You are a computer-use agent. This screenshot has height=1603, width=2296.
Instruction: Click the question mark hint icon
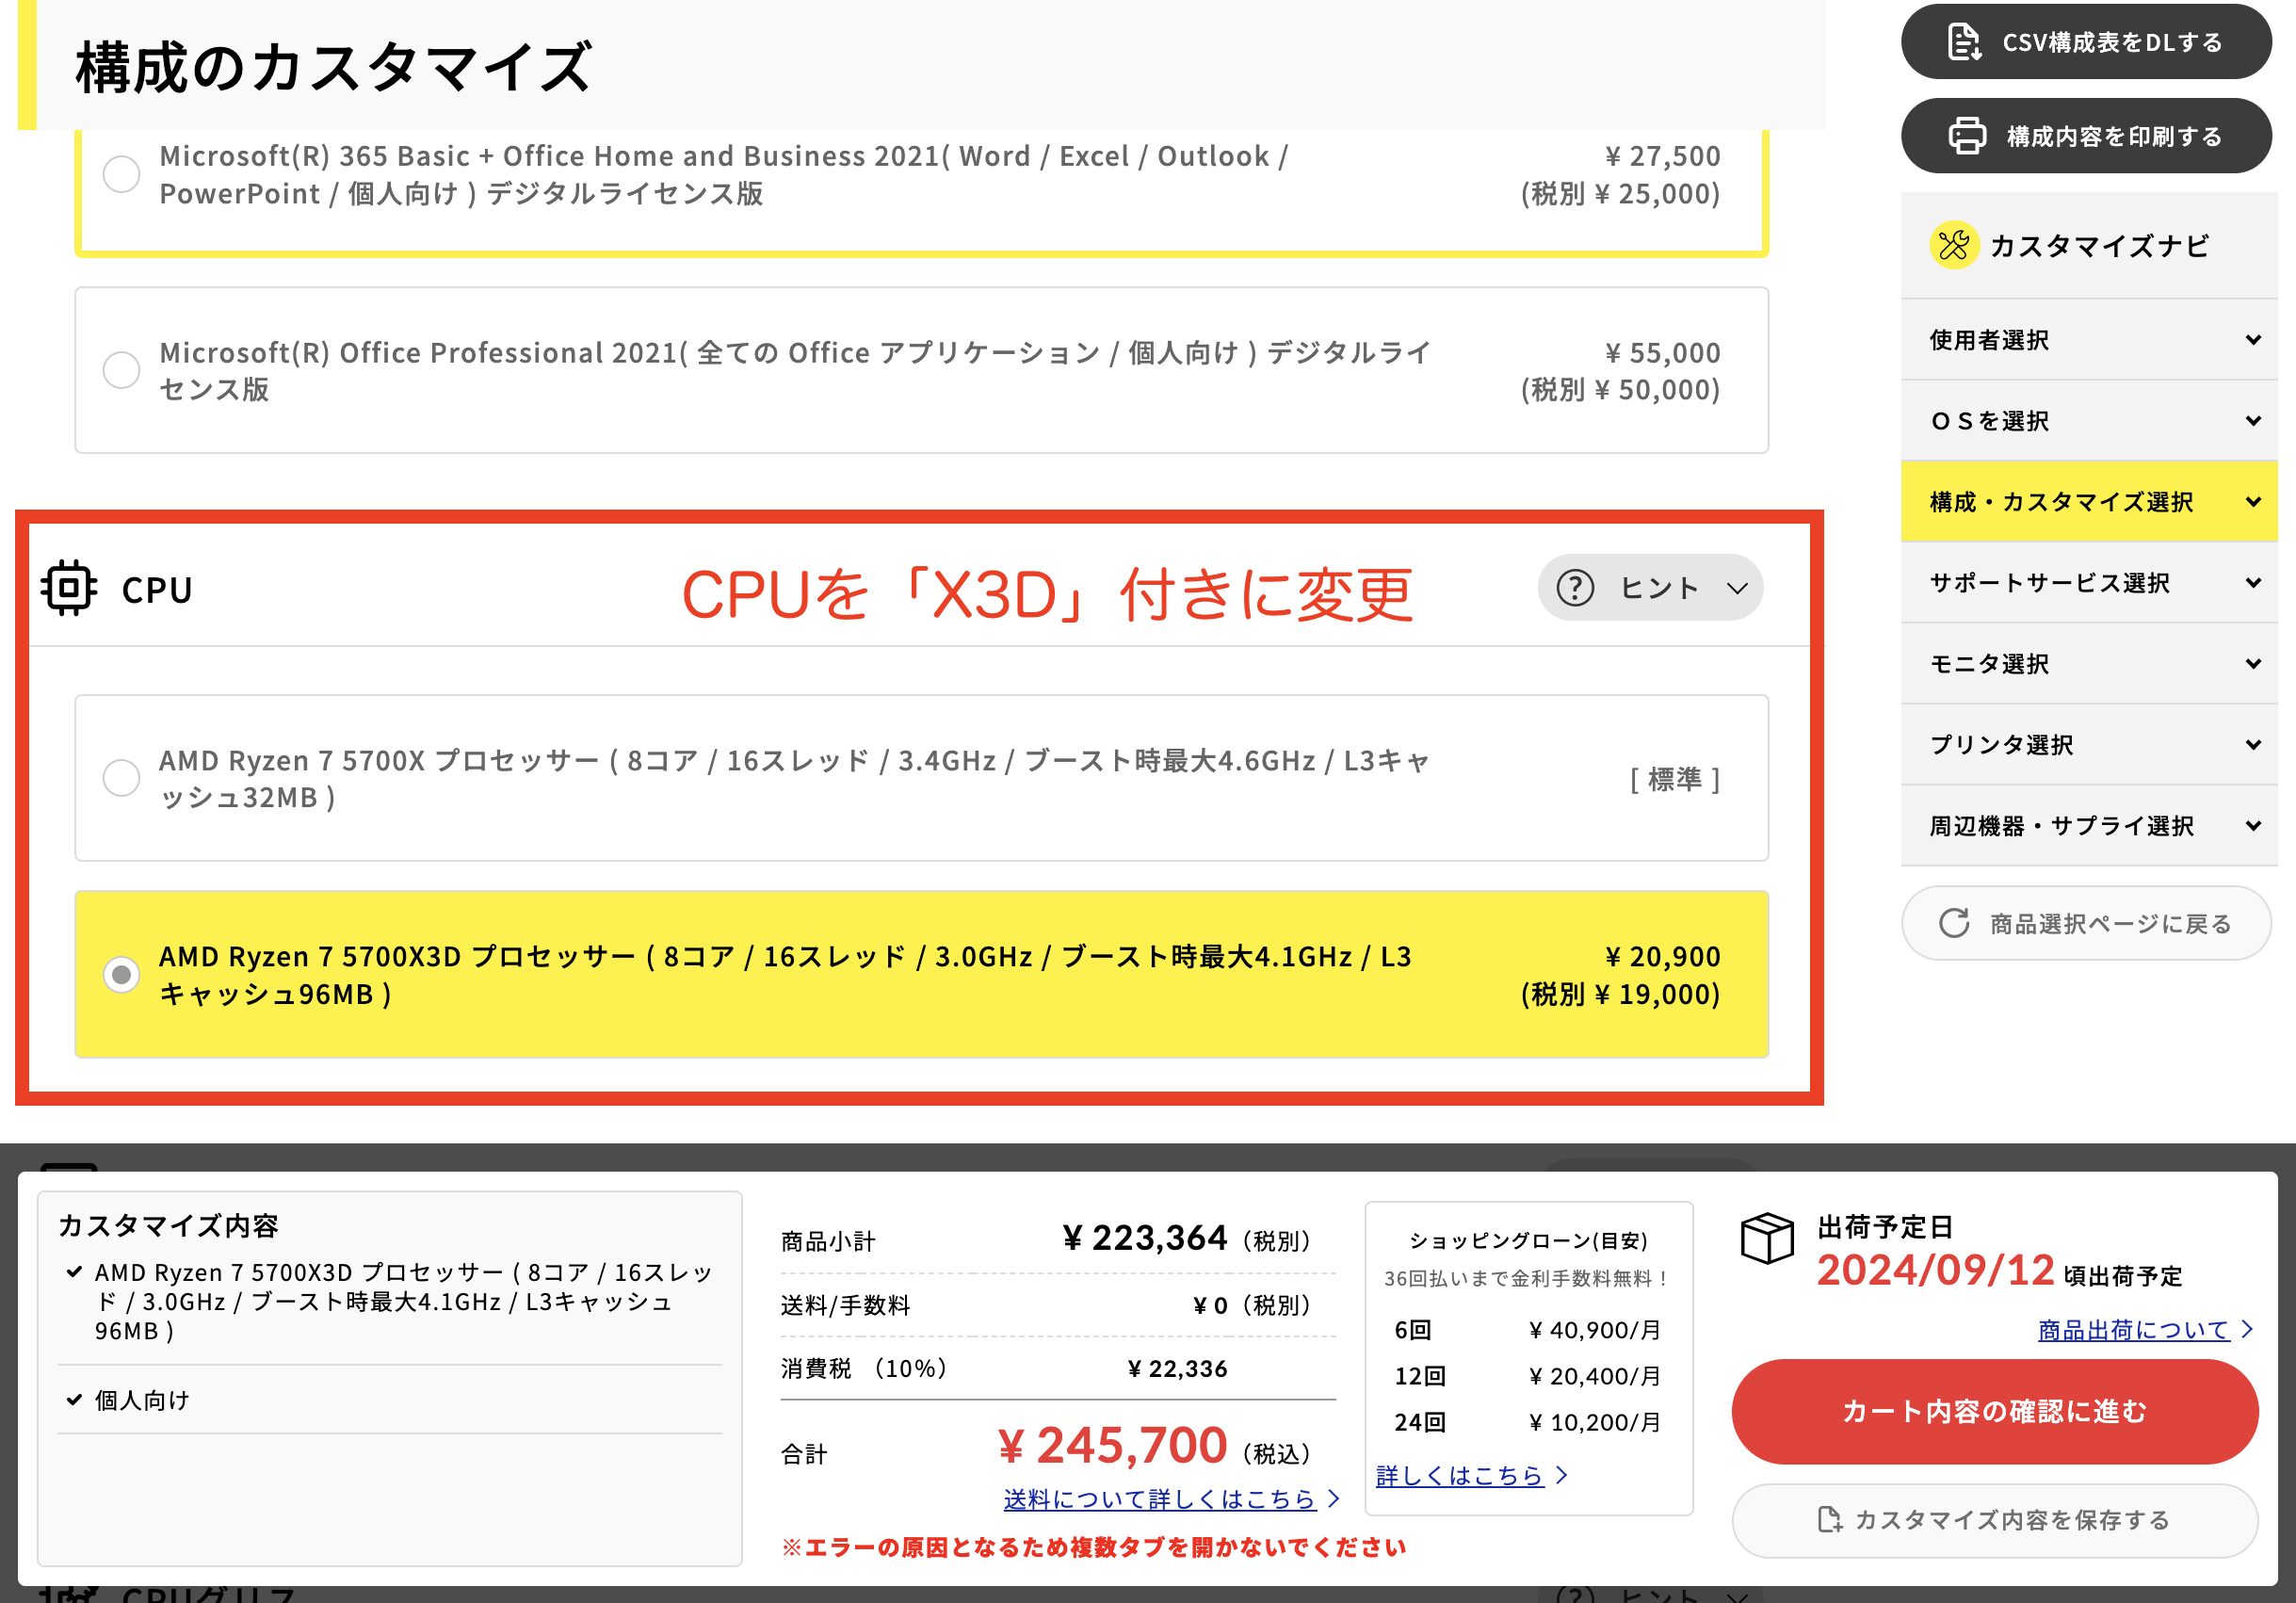[1575, 587]
